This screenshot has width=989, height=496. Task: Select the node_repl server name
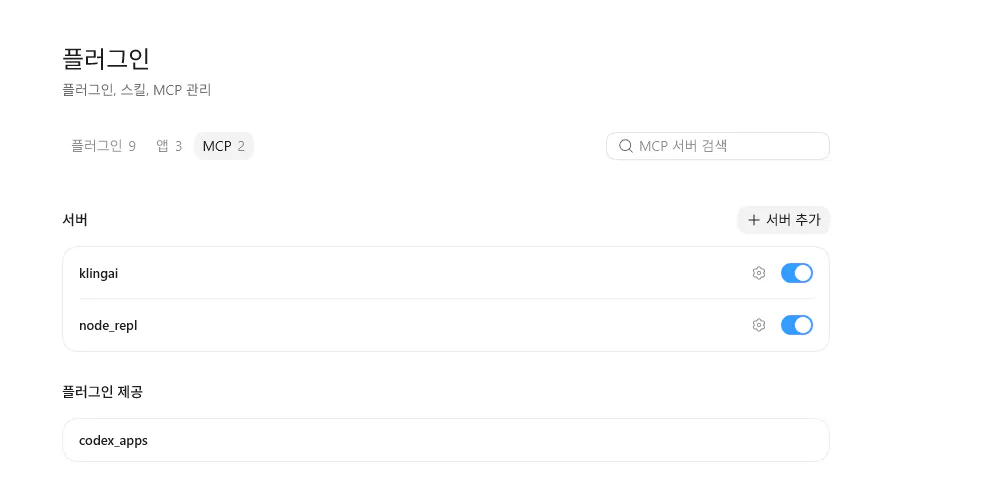pos(108,326)
